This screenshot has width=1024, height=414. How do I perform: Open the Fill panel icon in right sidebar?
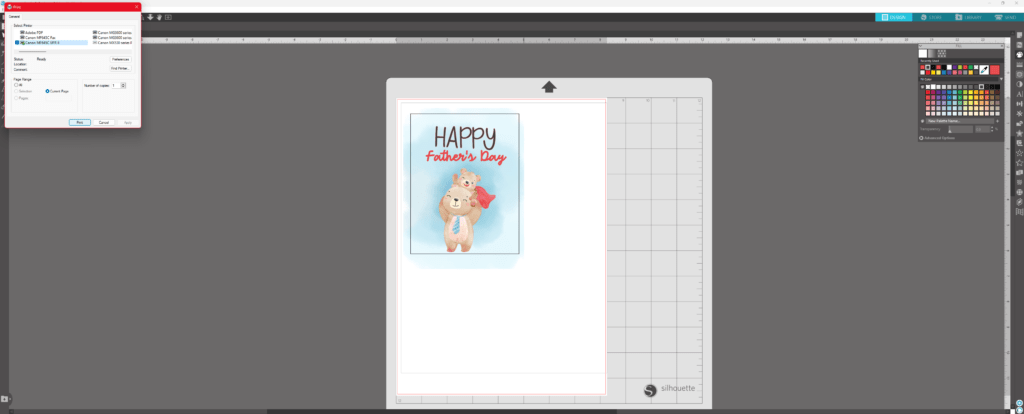pyautogui.click(x=1018, y=54)
